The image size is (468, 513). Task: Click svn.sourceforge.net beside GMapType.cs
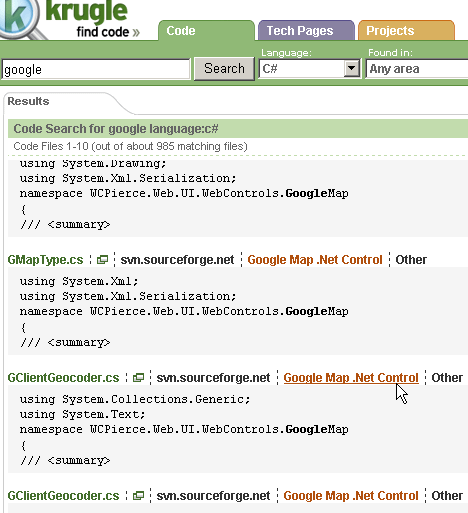[x=177, y=260]
